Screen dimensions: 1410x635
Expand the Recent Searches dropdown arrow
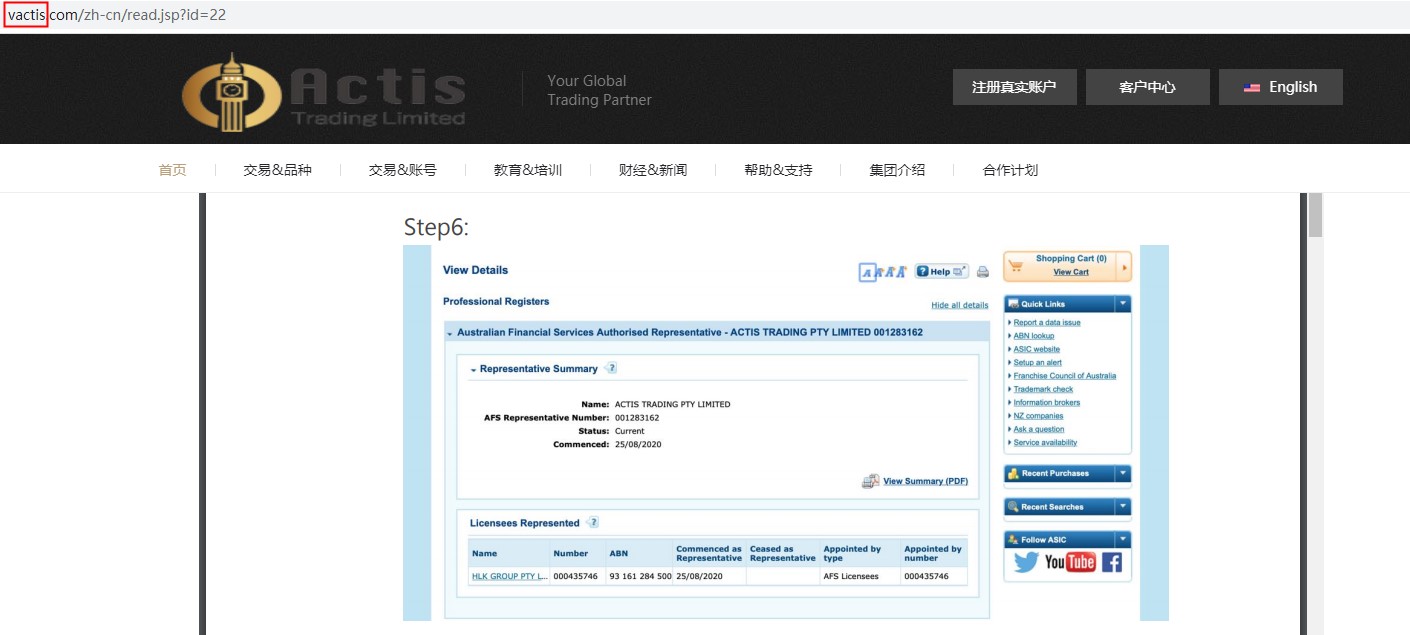coord(1123,506)
